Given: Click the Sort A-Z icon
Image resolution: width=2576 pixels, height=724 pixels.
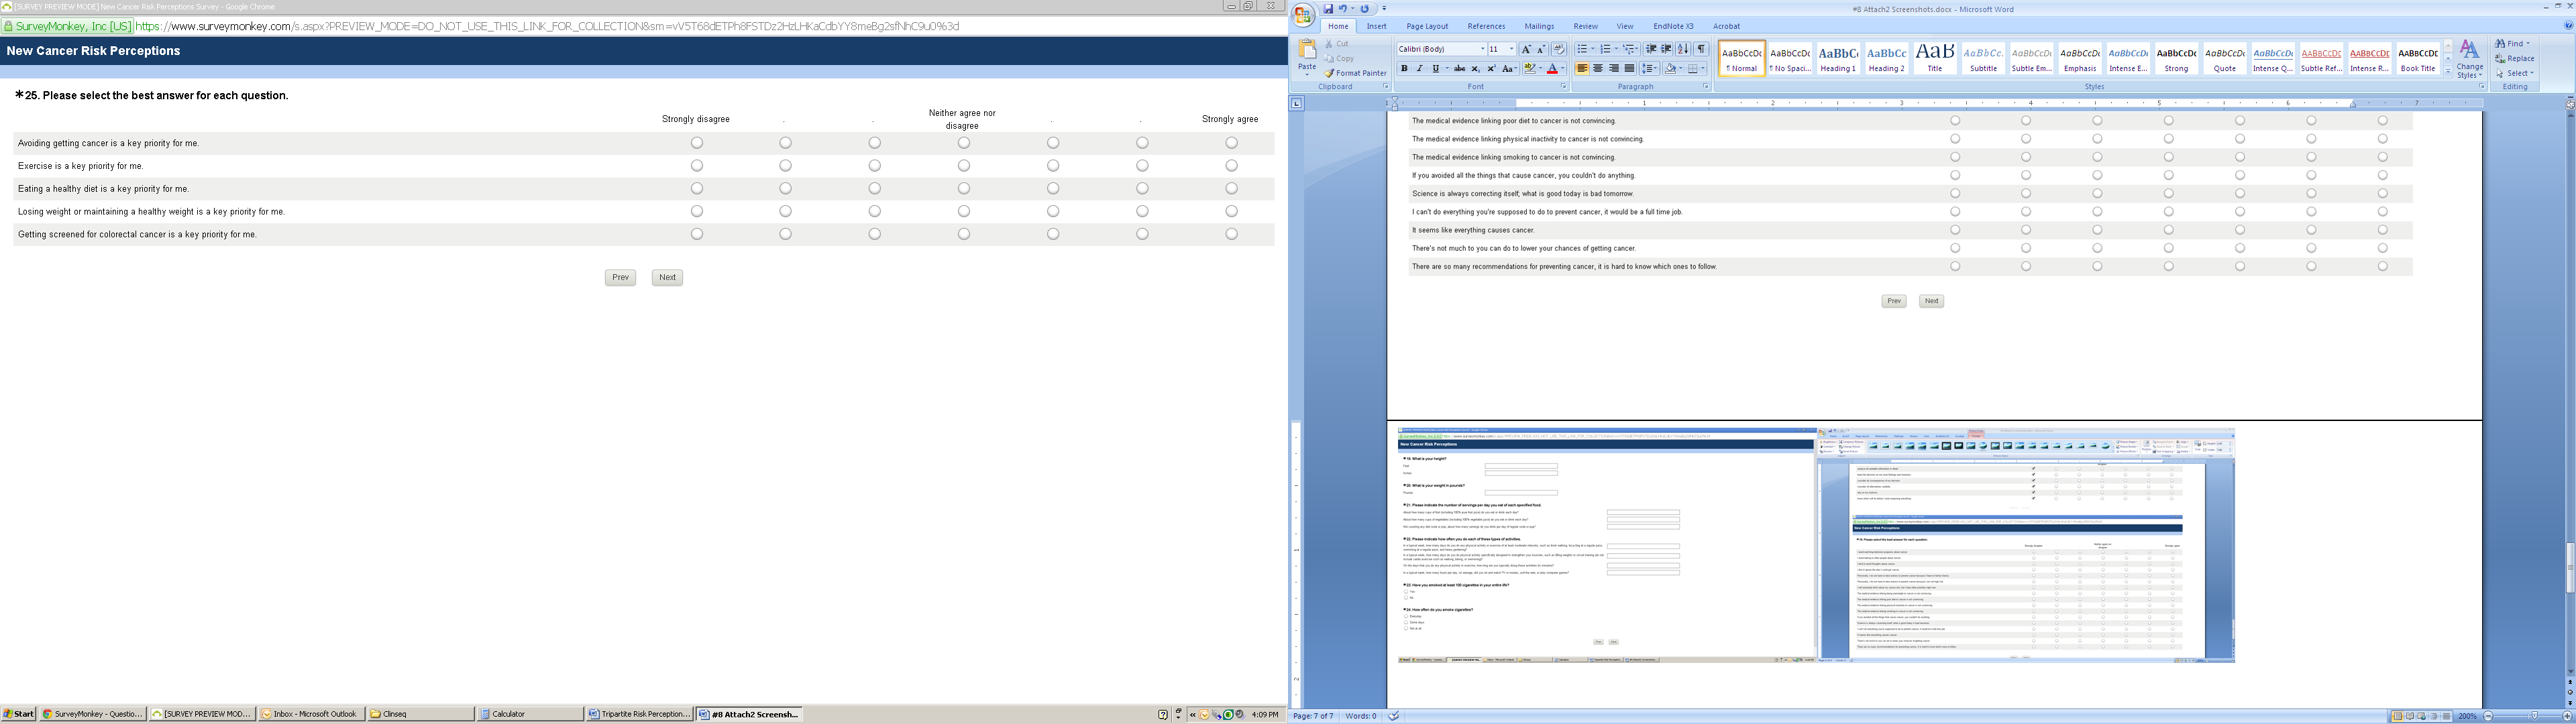Looking at the screenshot, I should coord(1684,49).
